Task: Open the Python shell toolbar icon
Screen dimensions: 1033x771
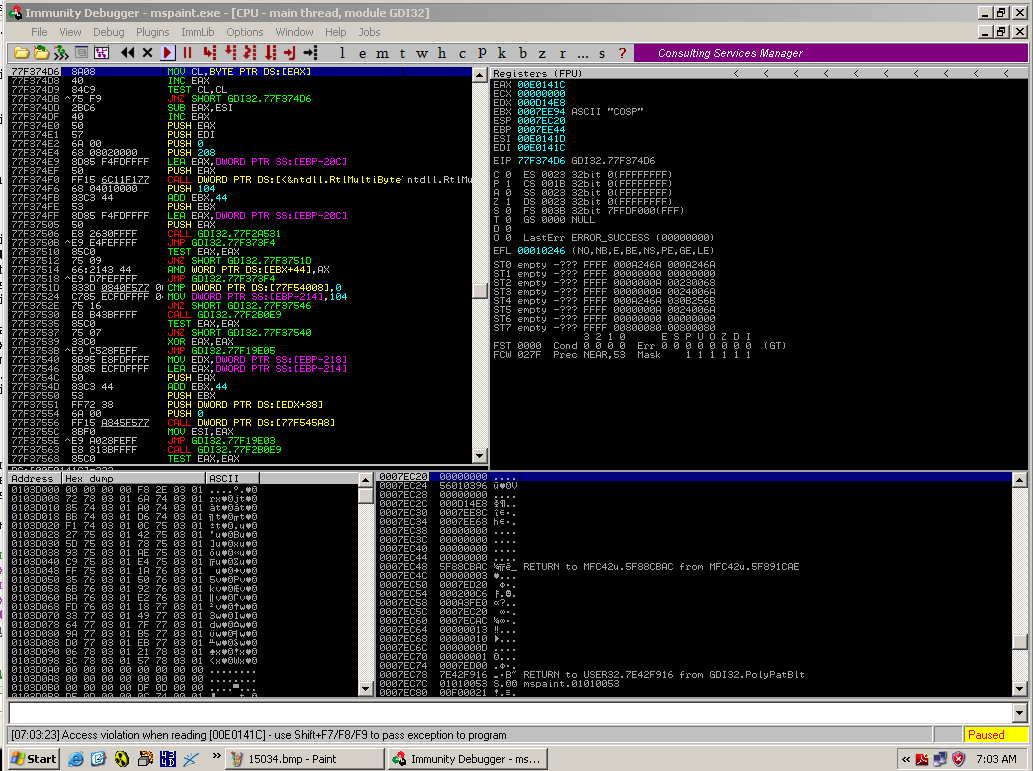Action: coord(61,53)
